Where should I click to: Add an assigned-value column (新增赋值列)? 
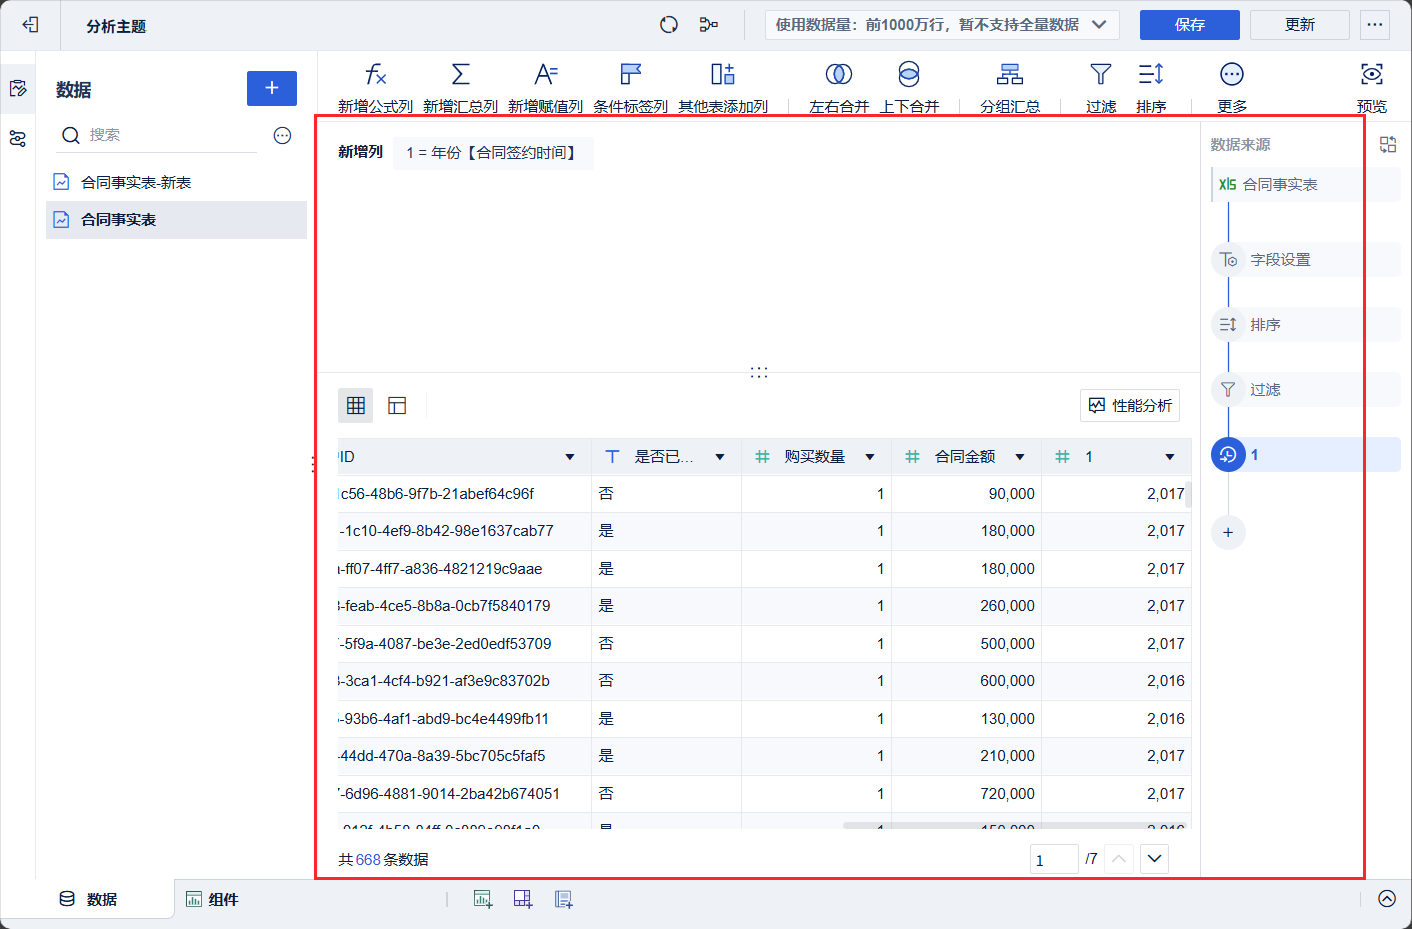pyautogui.click(x=545, y=87)
